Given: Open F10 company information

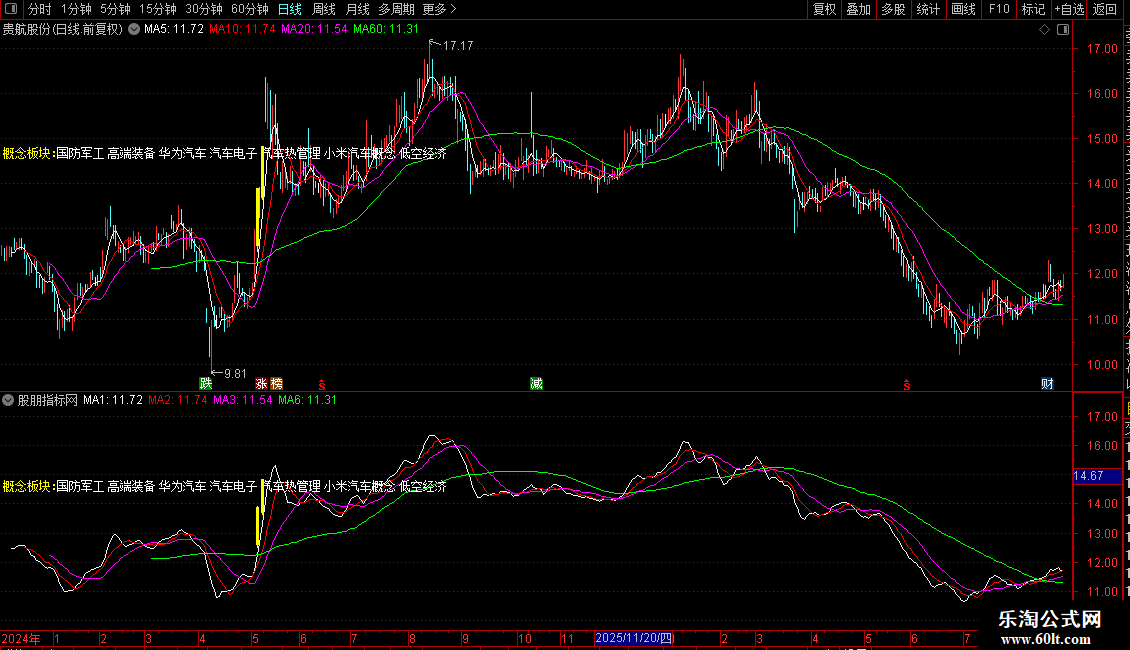Looking at the screenshot, I should click(x=999, y=9).
